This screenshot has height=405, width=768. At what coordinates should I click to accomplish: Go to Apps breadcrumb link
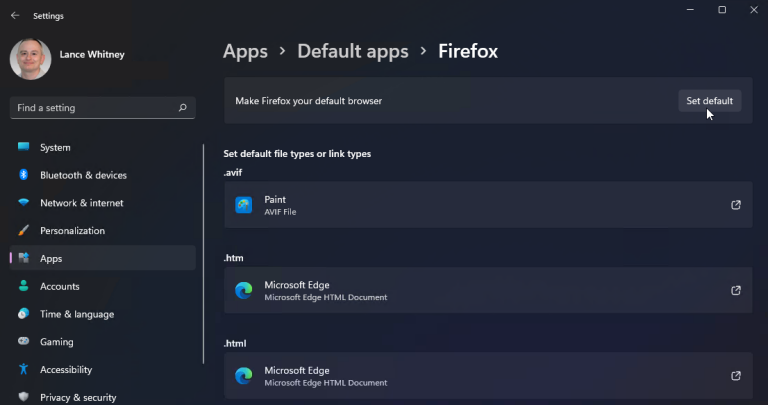coord(245,51)
